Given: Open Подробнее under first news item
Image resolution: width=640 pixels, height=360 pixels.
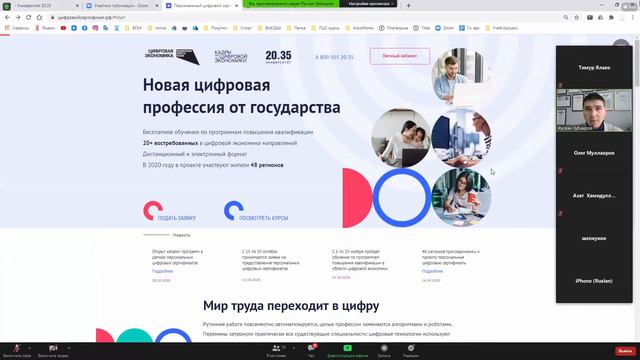Looking at the screenshot, I should click(x=162, y=271).
